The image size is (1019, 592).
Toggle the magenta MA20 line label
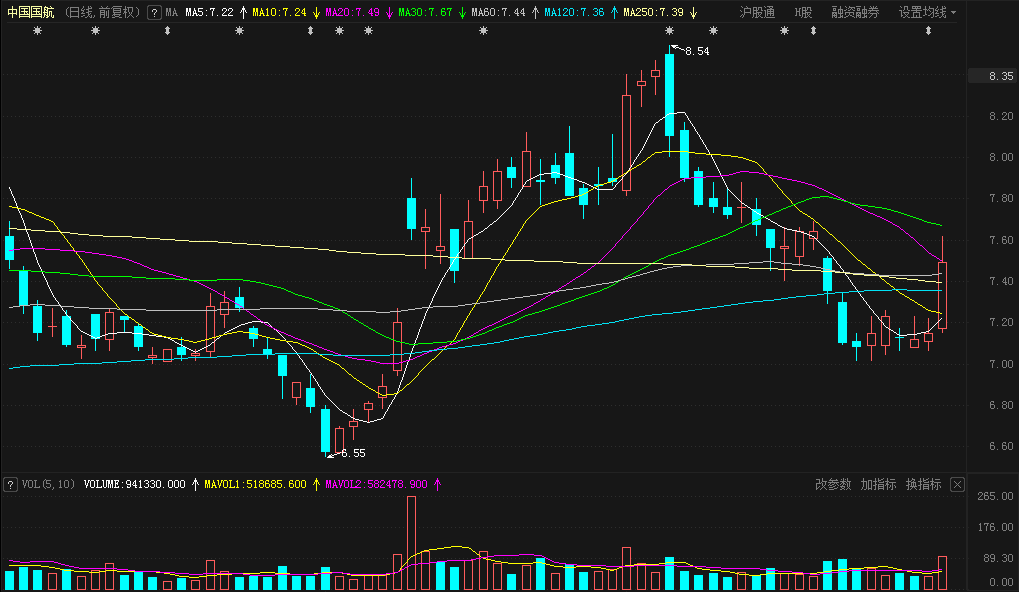point(352,12)
